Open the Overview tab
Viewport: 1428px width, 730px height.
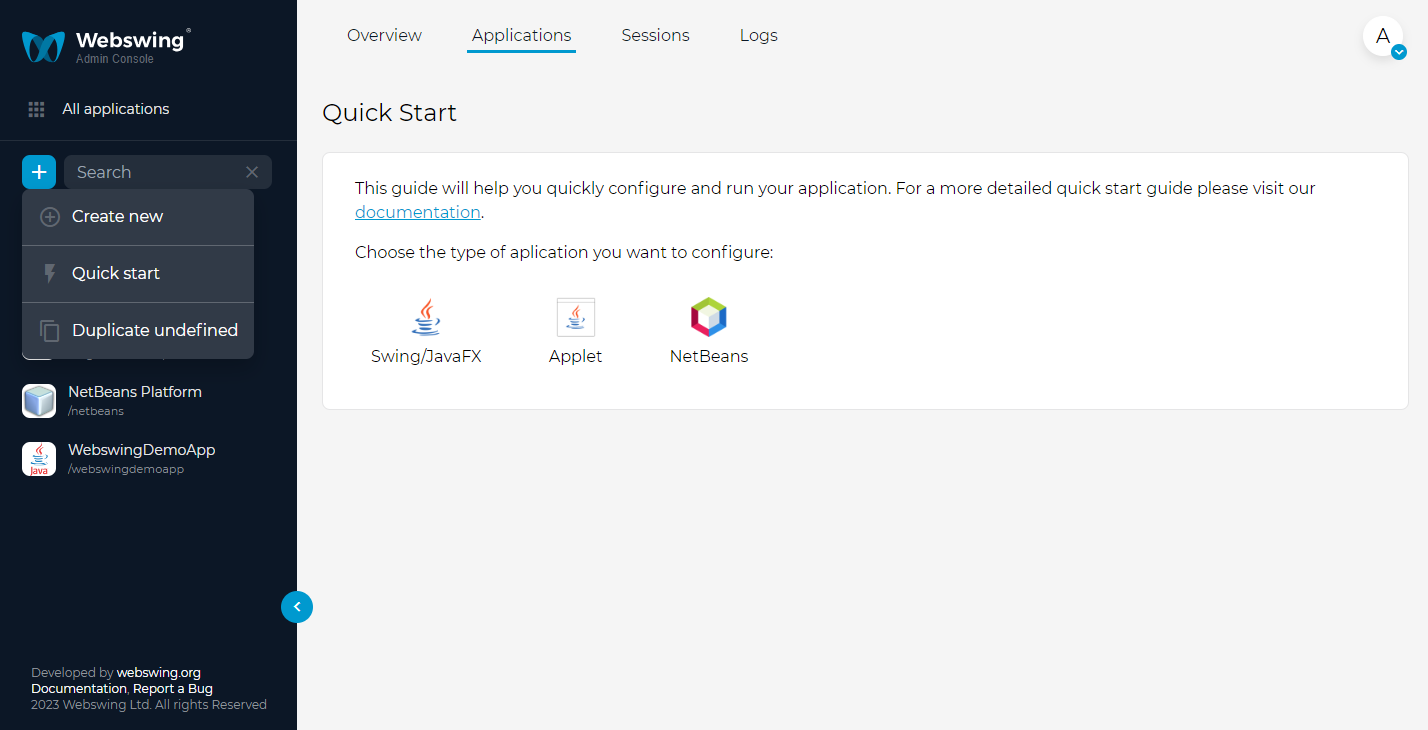tap(384, 36)
